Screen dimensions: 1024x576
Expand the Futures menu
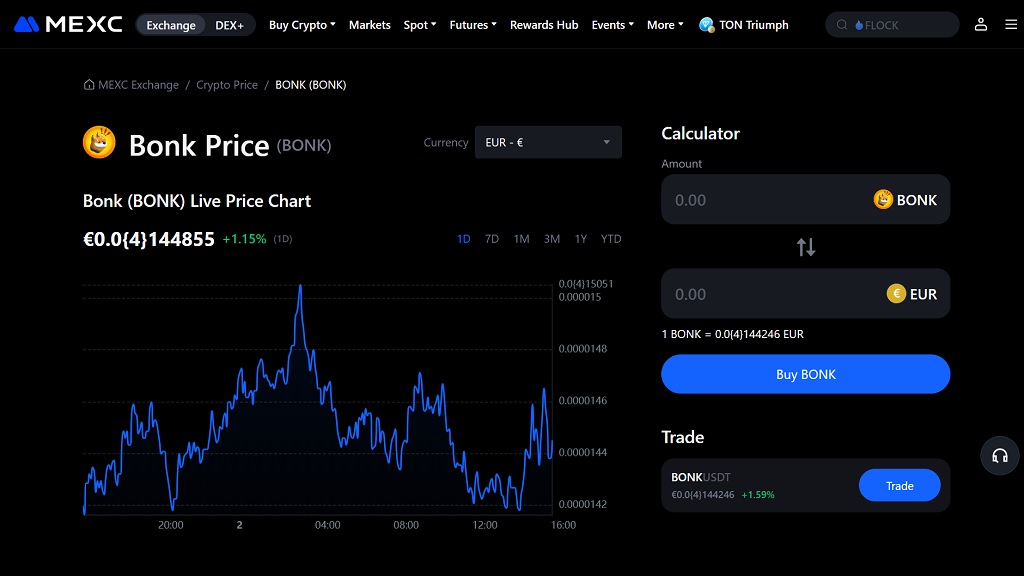[x=473, y=25]
